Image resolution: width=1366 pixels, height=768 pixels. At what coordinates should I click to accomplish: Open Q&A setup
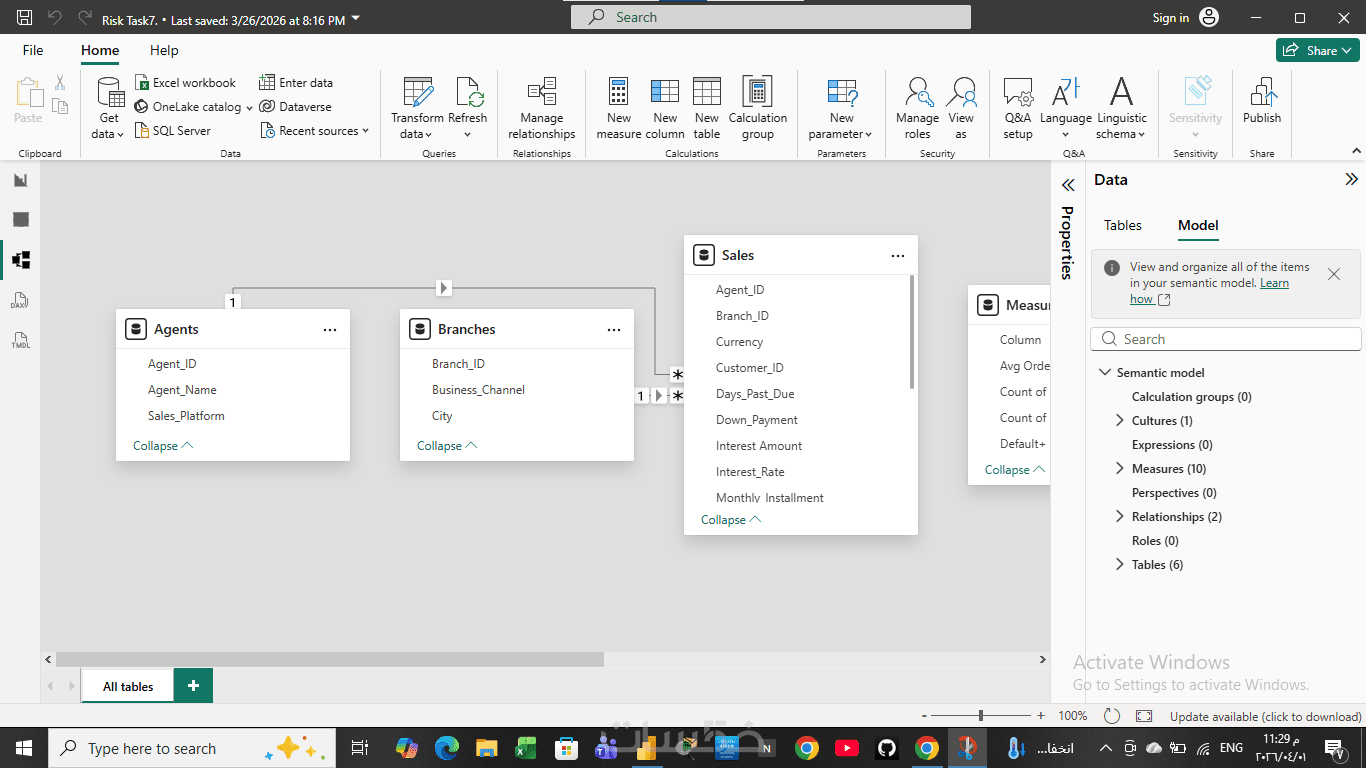click(x=1018, y=108)
